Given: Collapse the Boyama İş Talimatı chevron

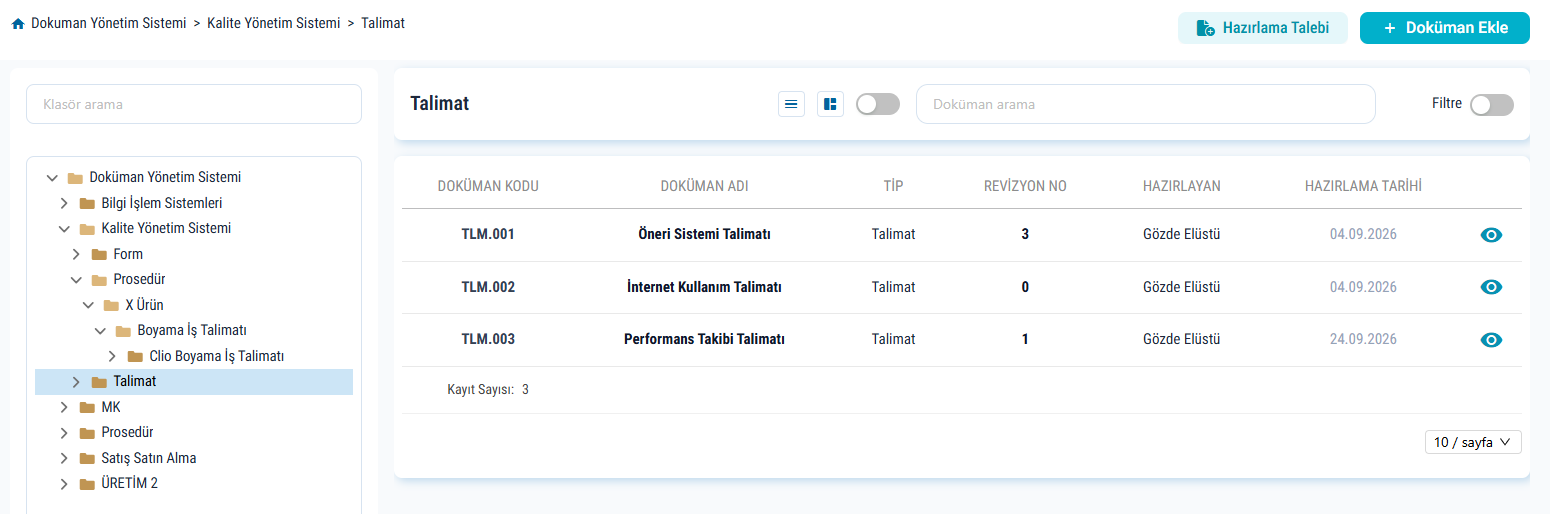Looking at the screenshot, I should pyautogui.click(x=100, y=331).
